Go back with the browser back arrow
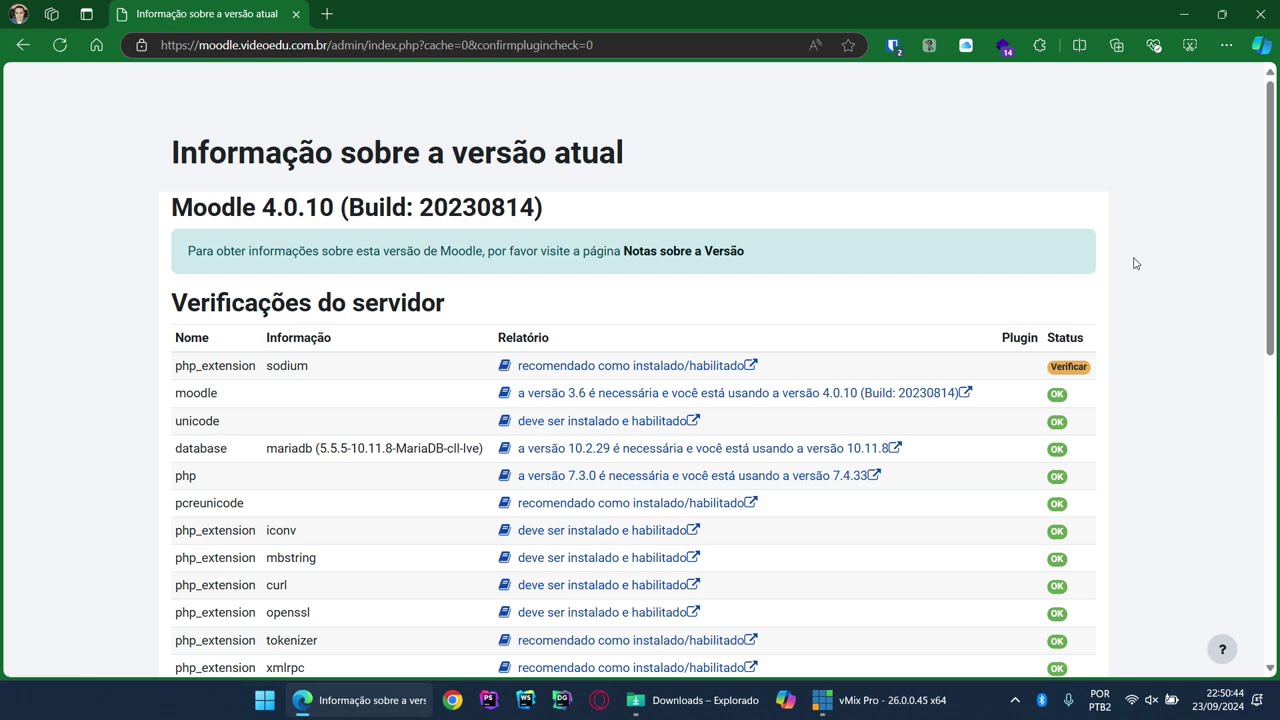The width and height of the screenshot is (1280, 720). [23, 45]
